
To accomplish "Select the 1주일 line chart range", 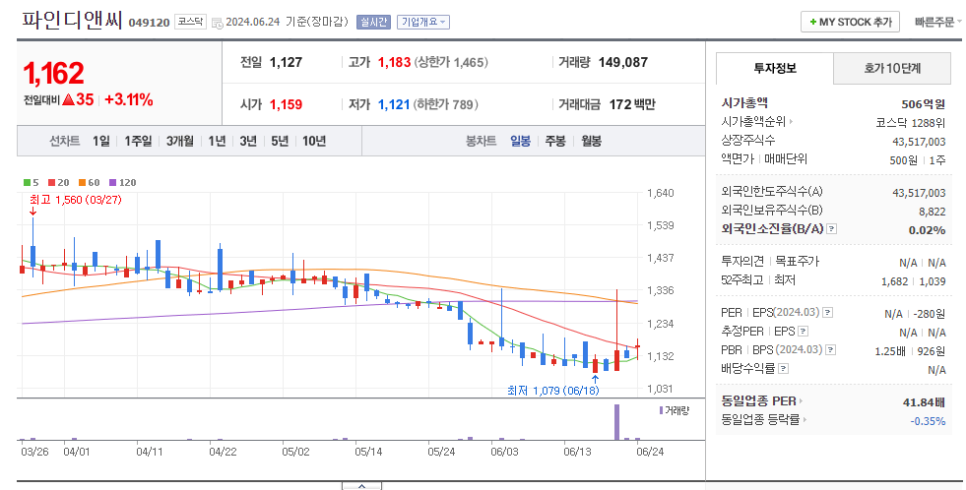I will 138,141.
